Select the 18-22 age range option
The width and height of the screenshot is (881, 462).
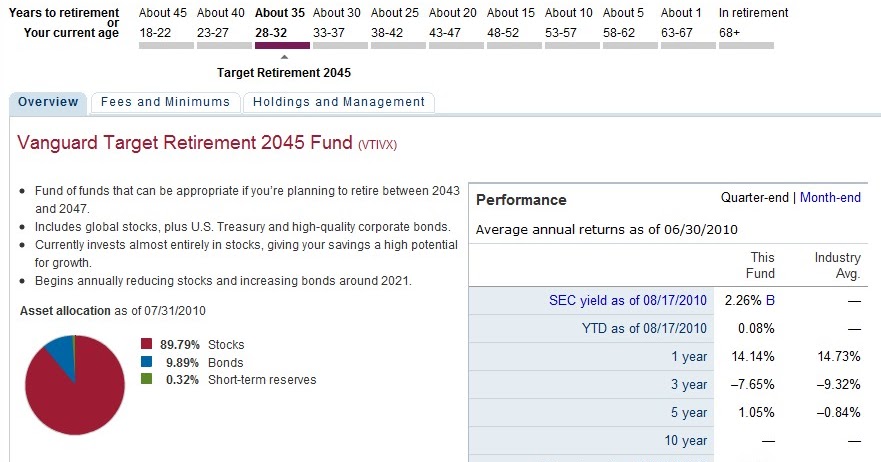tap(166, 26)
